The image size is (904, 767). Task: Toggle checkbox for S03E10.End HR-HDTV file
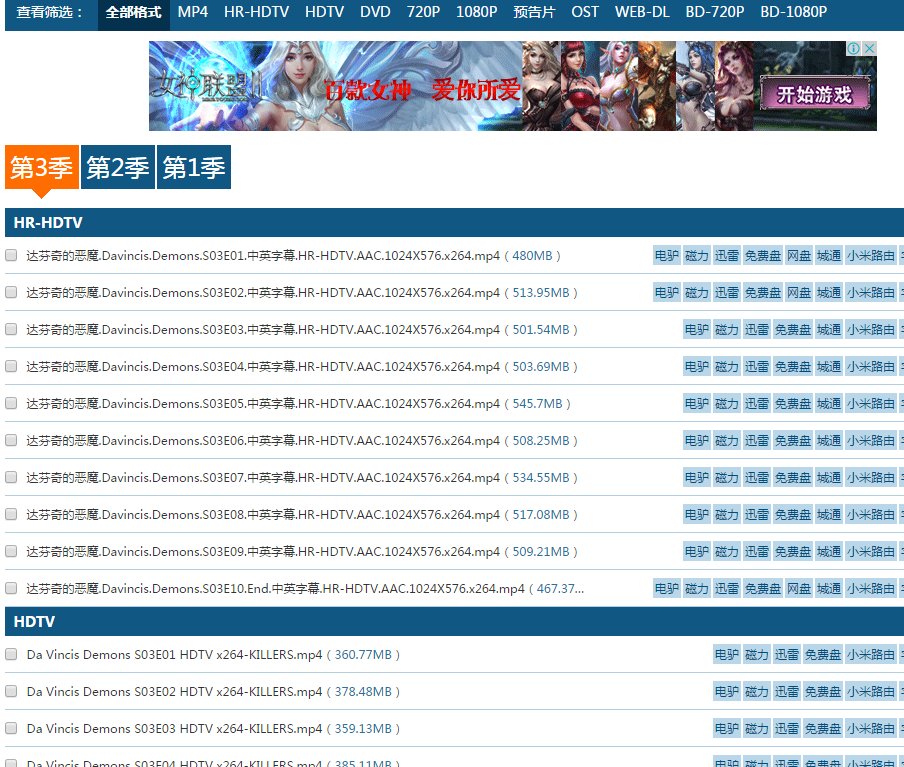(x=11, y=589)
